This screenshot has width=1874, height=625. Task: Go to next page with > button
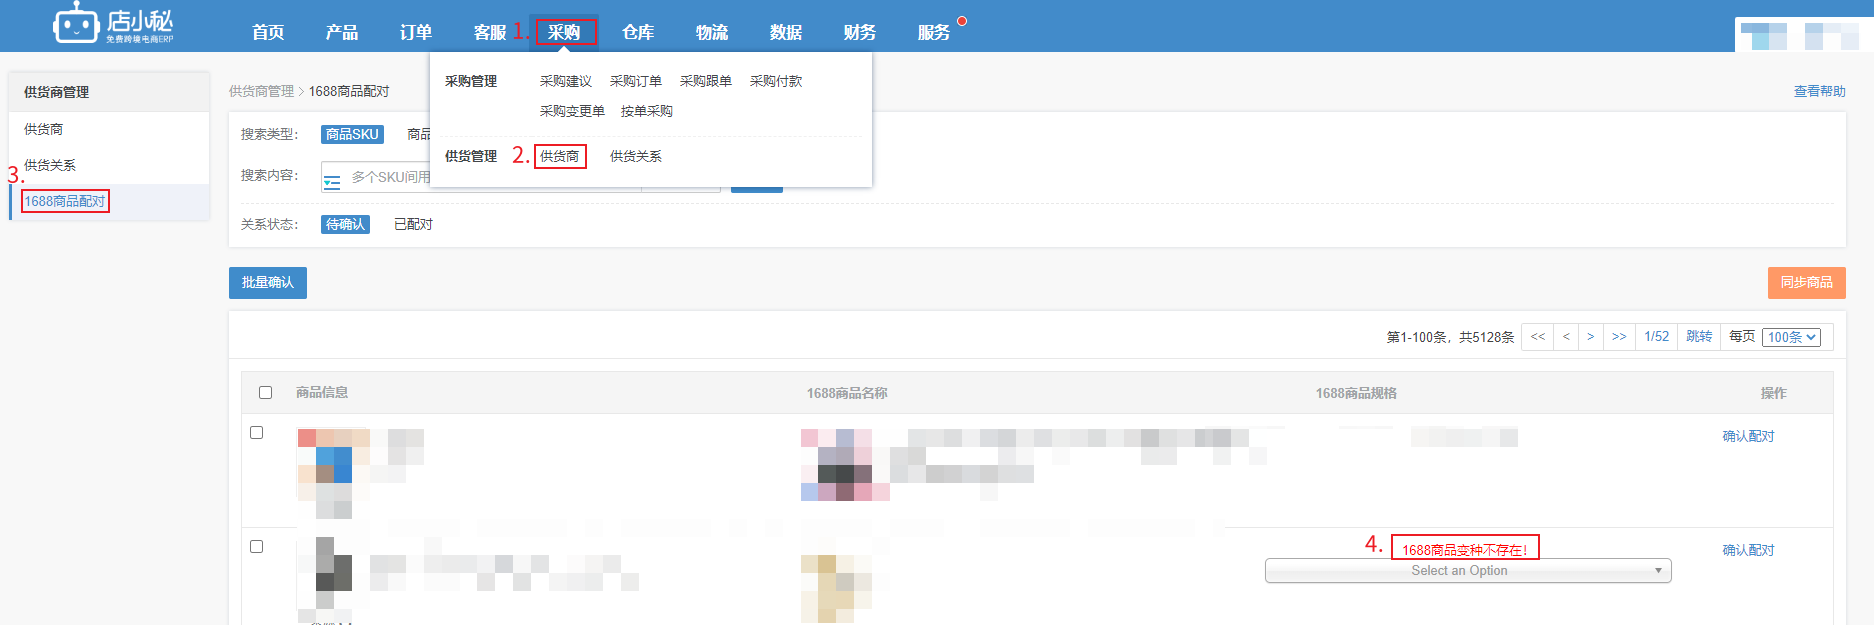1590,337
